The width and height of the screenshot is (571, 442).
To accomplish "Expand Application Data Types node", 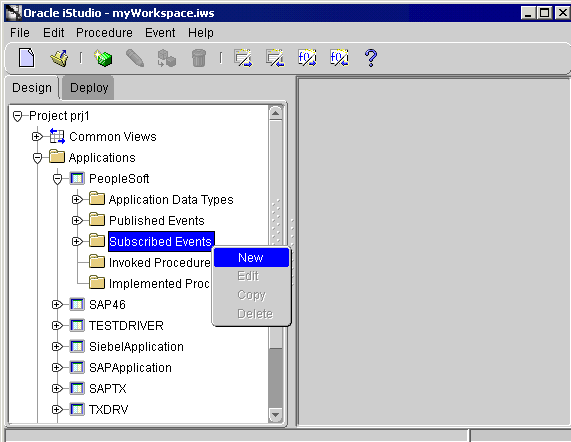I will coord(76,200).
